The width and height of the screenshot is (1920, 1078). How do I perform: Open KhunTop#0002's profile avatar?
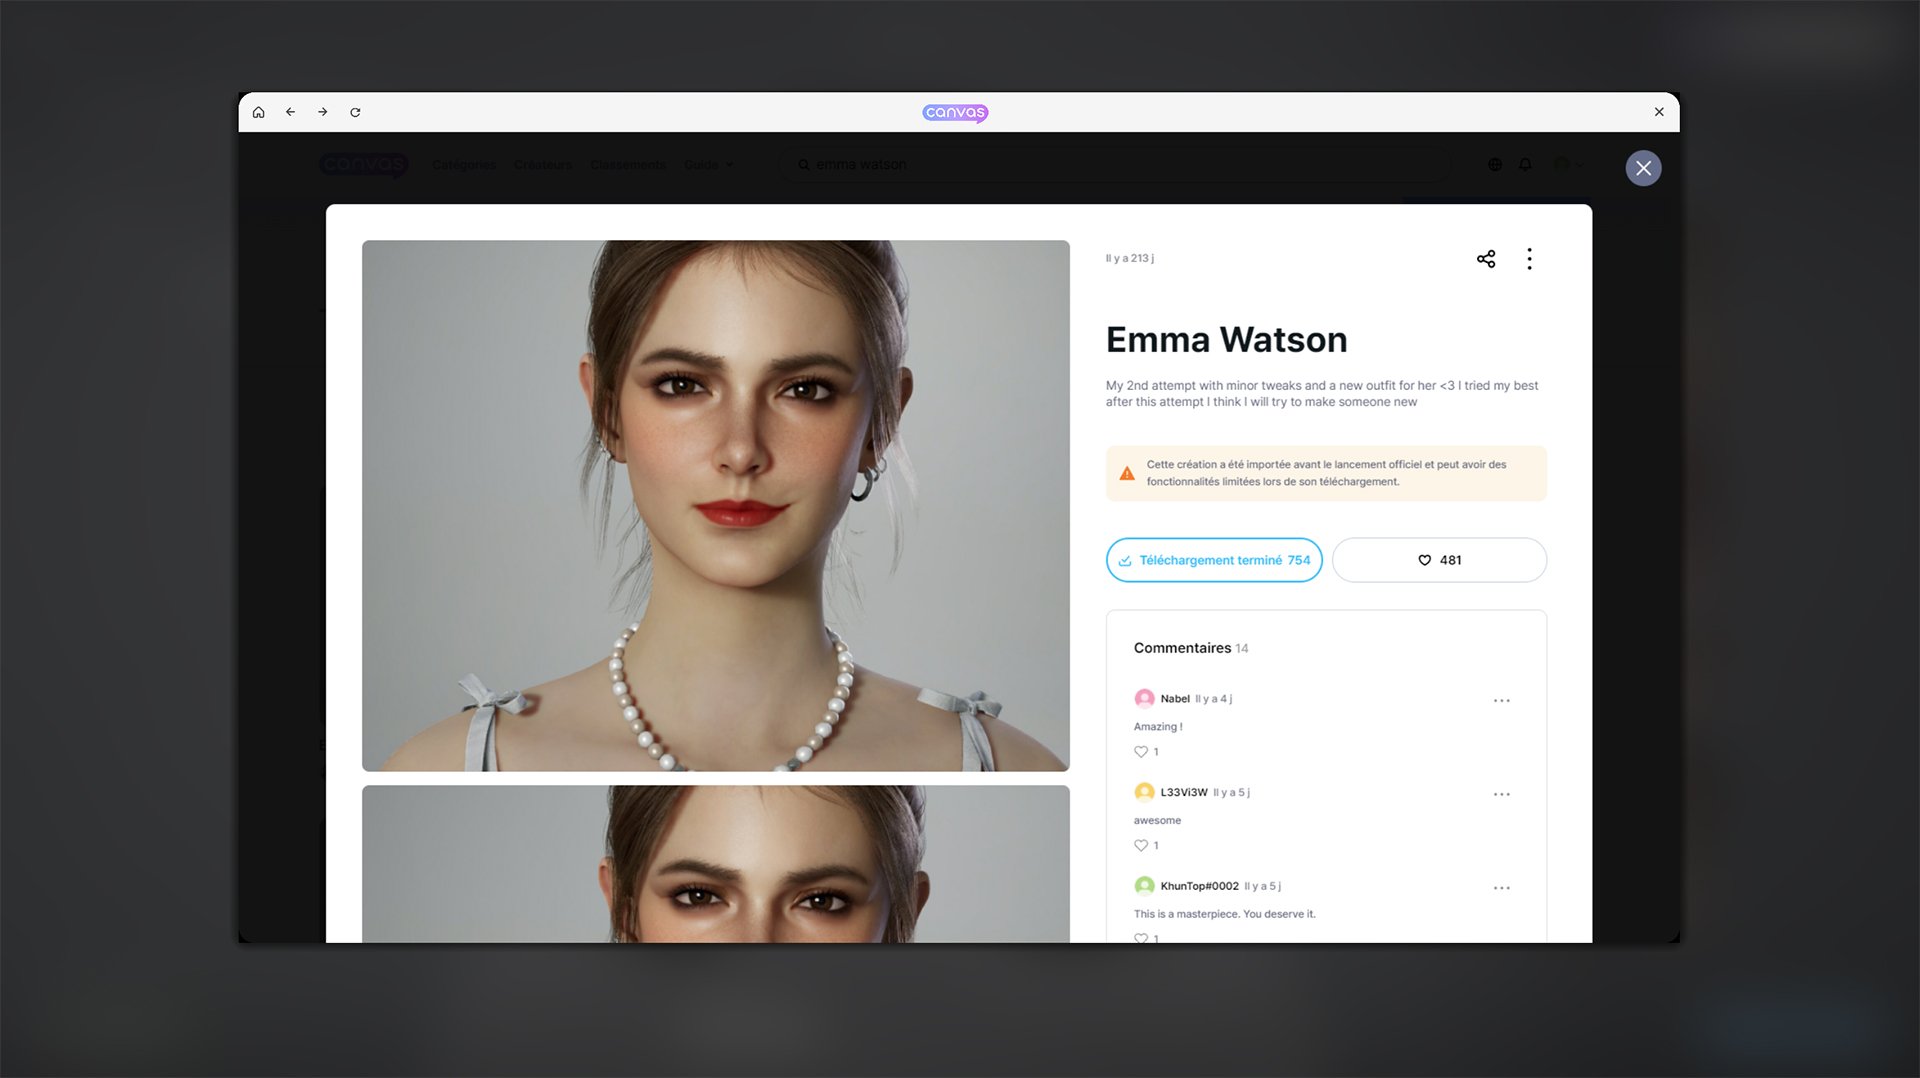tap(1144, 886)
